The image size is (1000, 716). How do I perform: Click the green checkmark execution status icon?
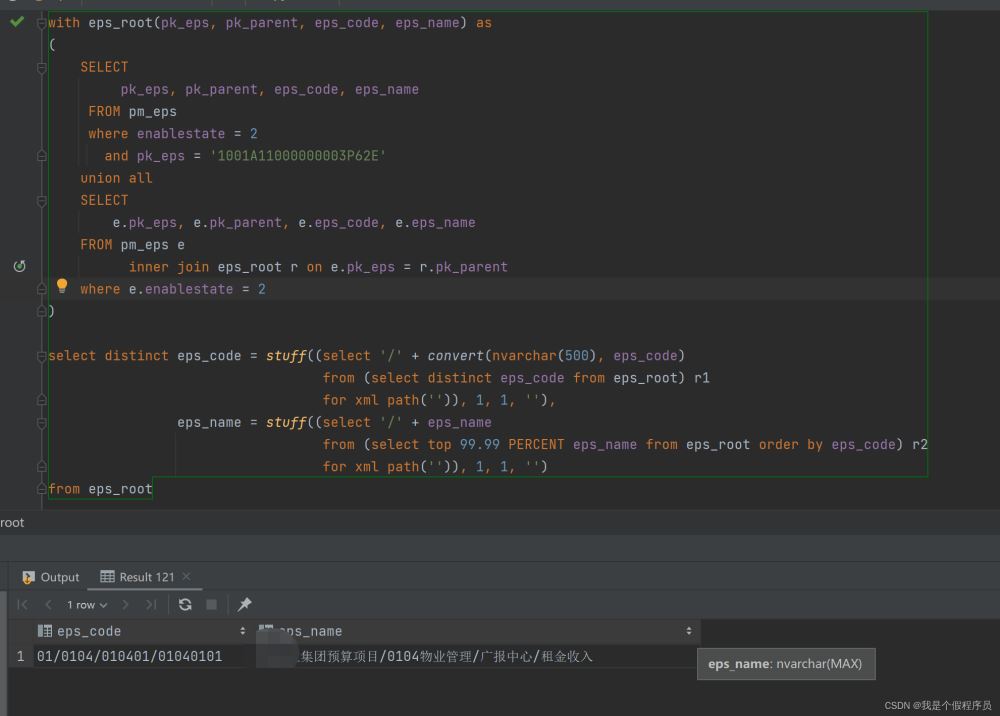(x=17, y=21)
